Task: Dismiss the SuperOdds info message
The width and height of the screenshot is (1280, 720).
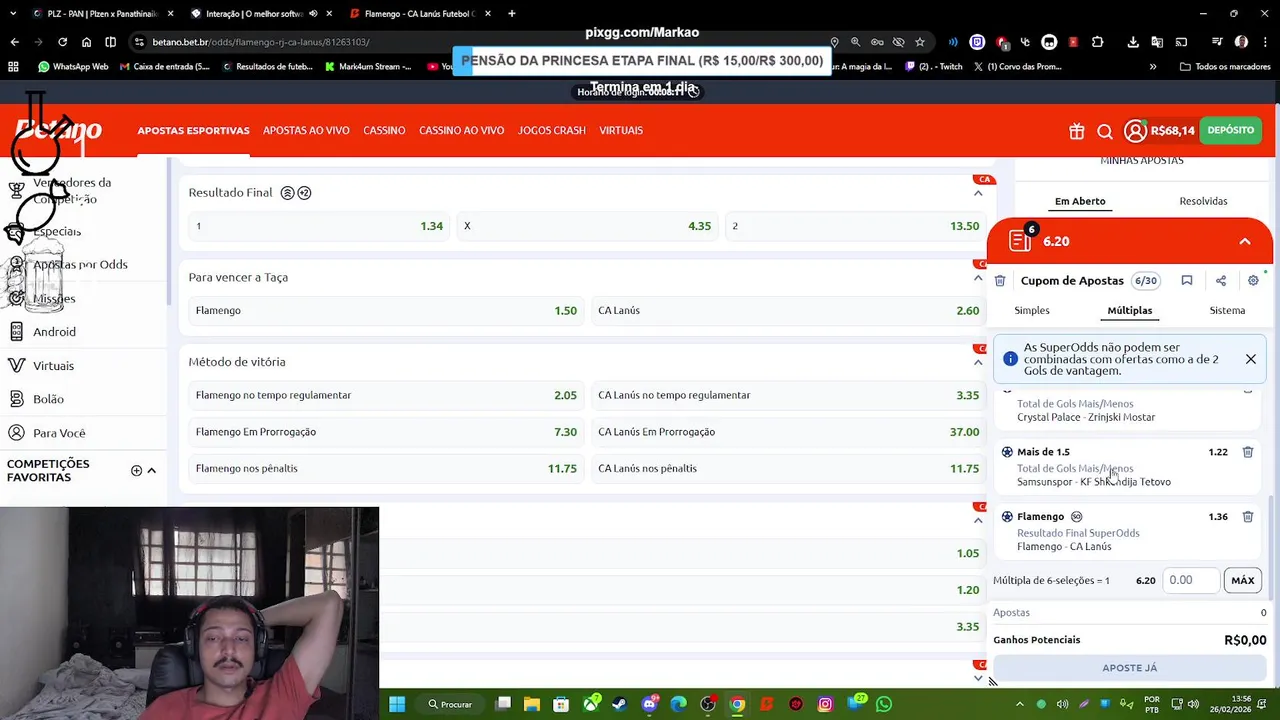Action: click(1251, 359)
